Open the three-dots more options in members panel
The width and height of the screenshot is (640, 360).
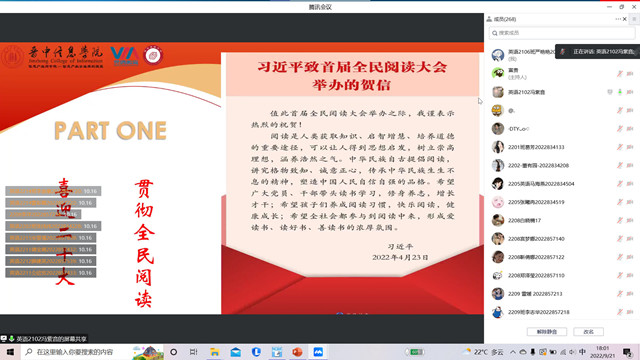coord(618,19)
